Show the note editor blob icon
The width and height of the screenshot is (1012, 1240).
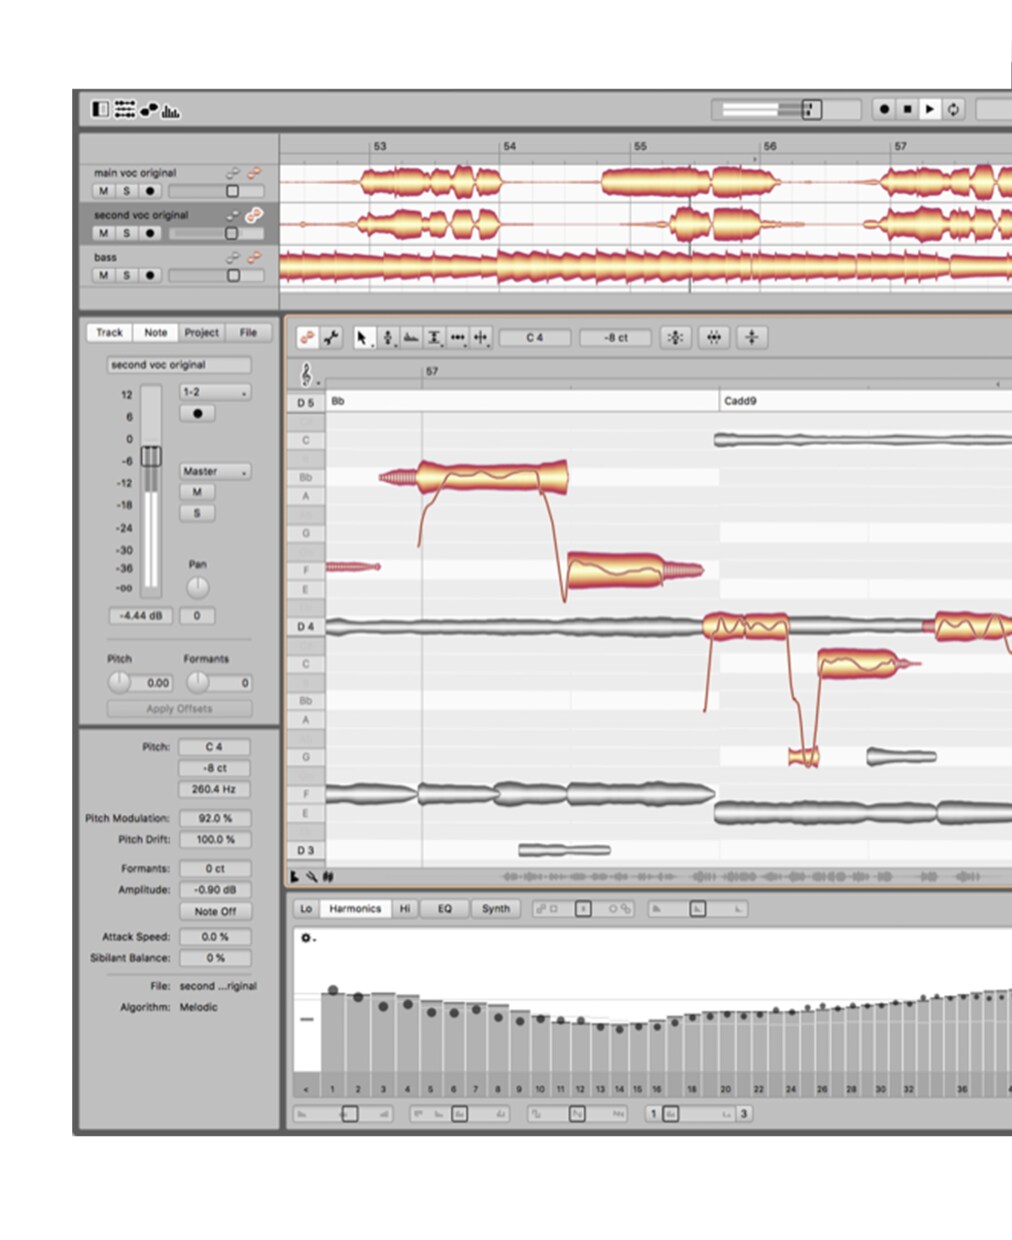click(x=149, y=109)
